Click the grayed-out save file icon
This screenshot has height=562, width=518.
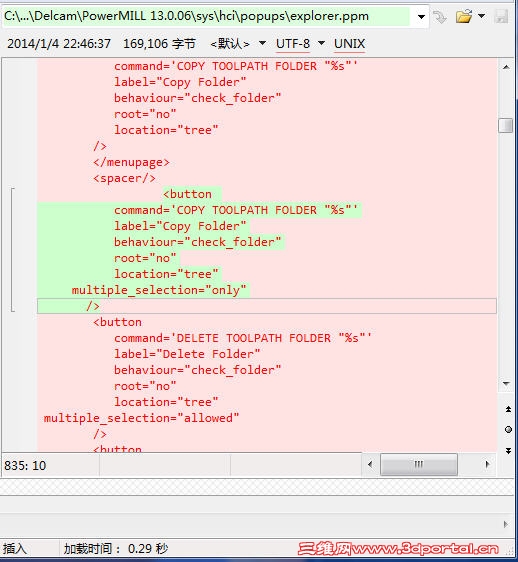(x=501, y=16)
